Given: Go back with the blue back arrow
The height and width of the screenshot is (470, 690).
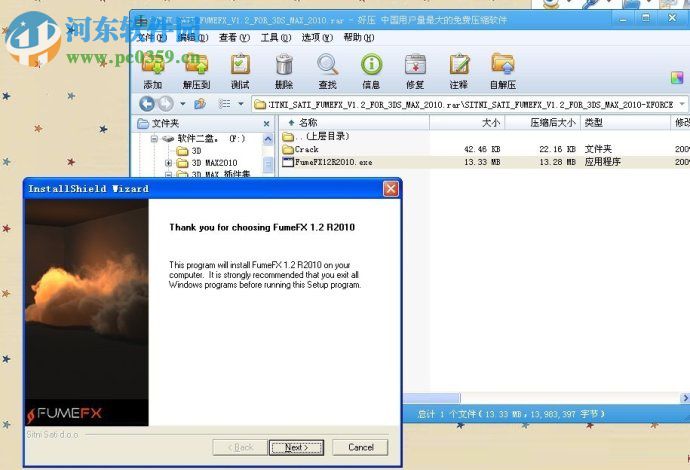Looking at the screenshot, I should pyautogui.click(x=147, y=104).
